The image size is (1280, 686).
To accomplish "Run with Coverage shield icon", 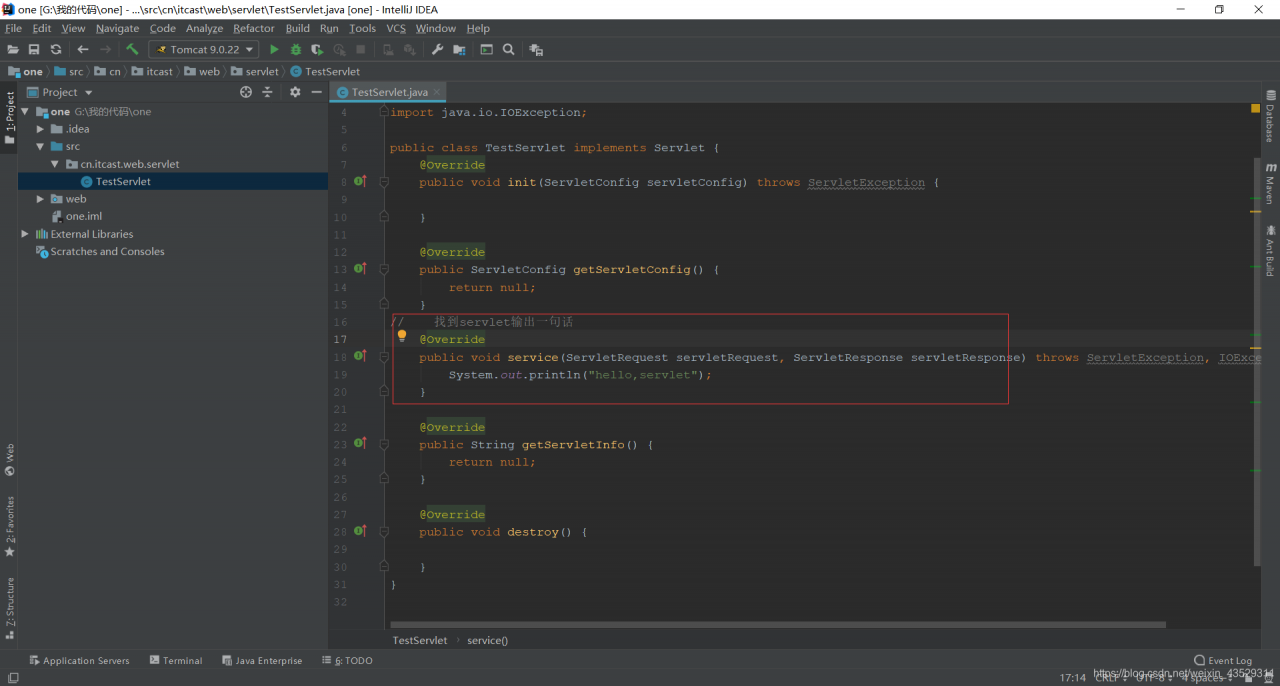I will click(x=317, y=49).
